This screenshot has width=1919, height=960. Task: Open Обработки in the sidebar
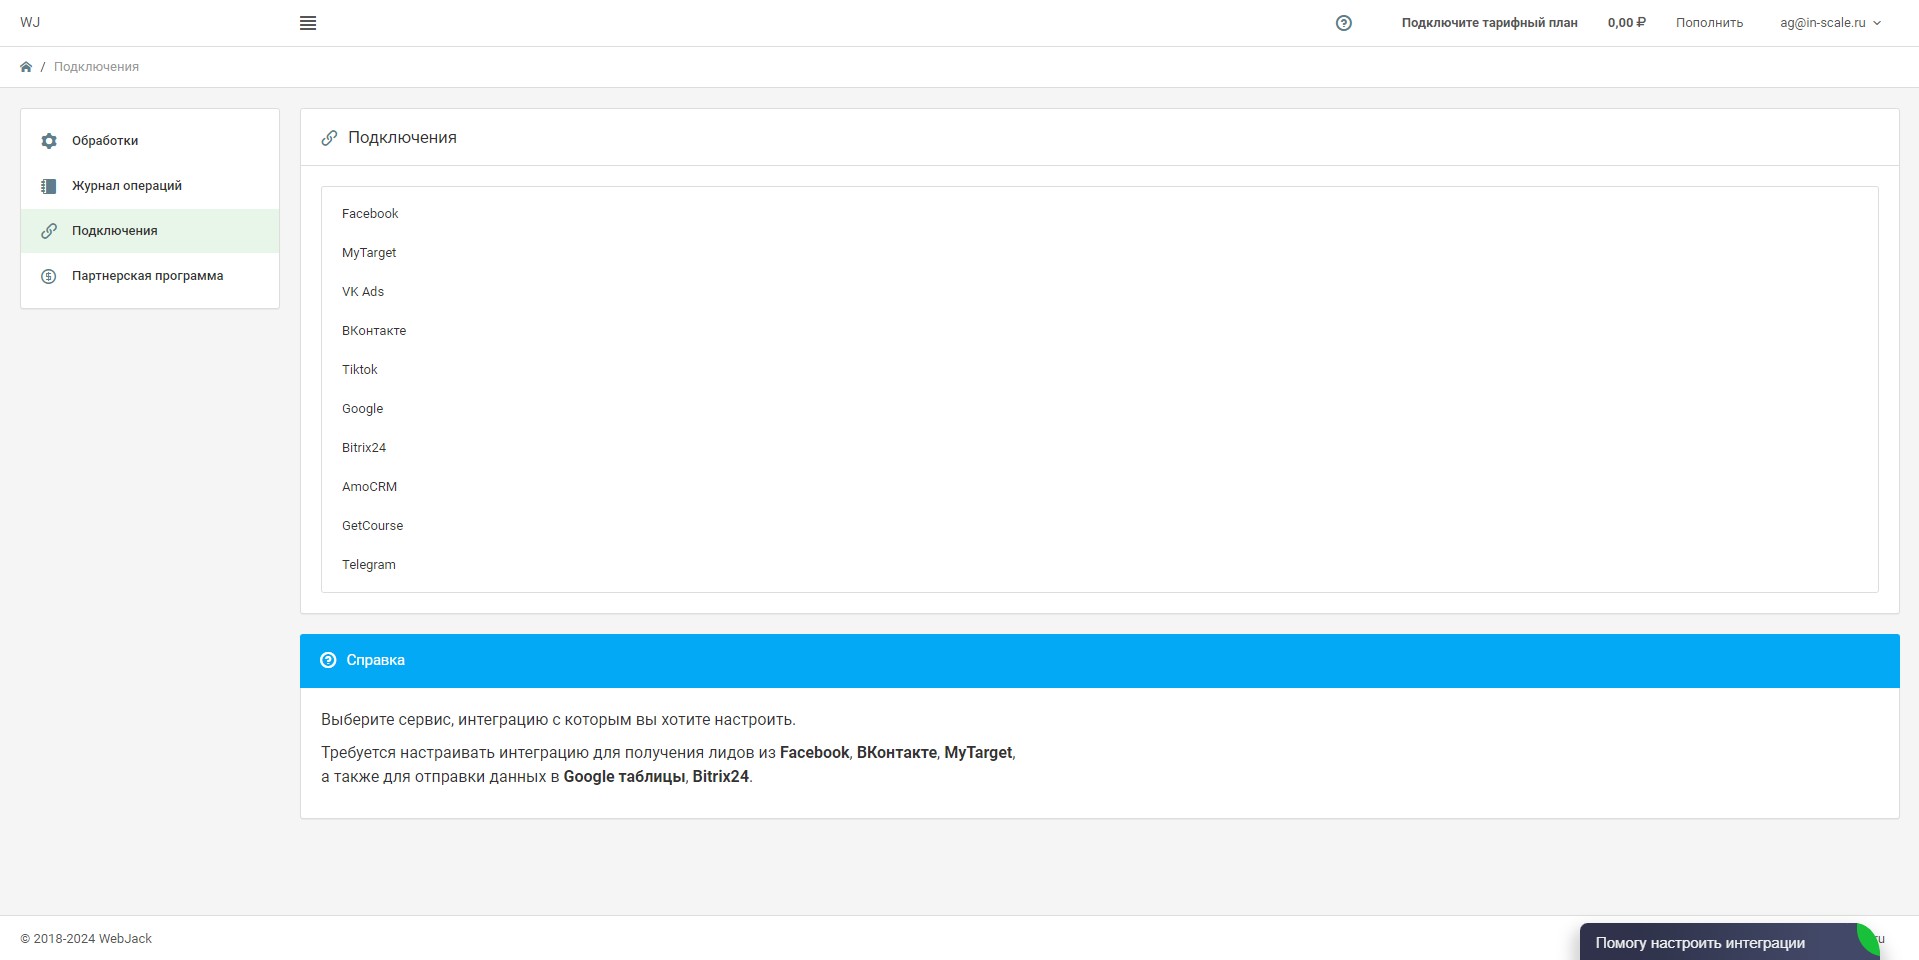(x=150, y=141)
